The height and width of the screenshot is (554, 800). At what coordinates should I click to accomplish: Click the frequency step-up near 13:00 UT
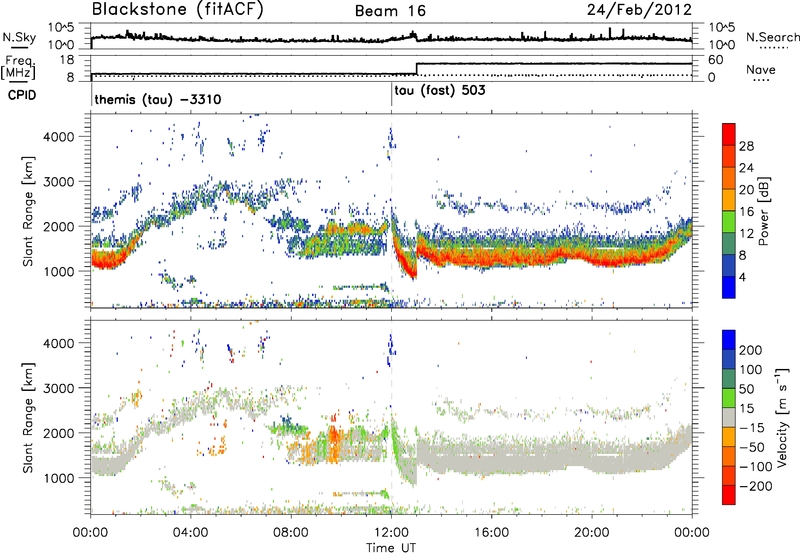(x=417, y=68)
